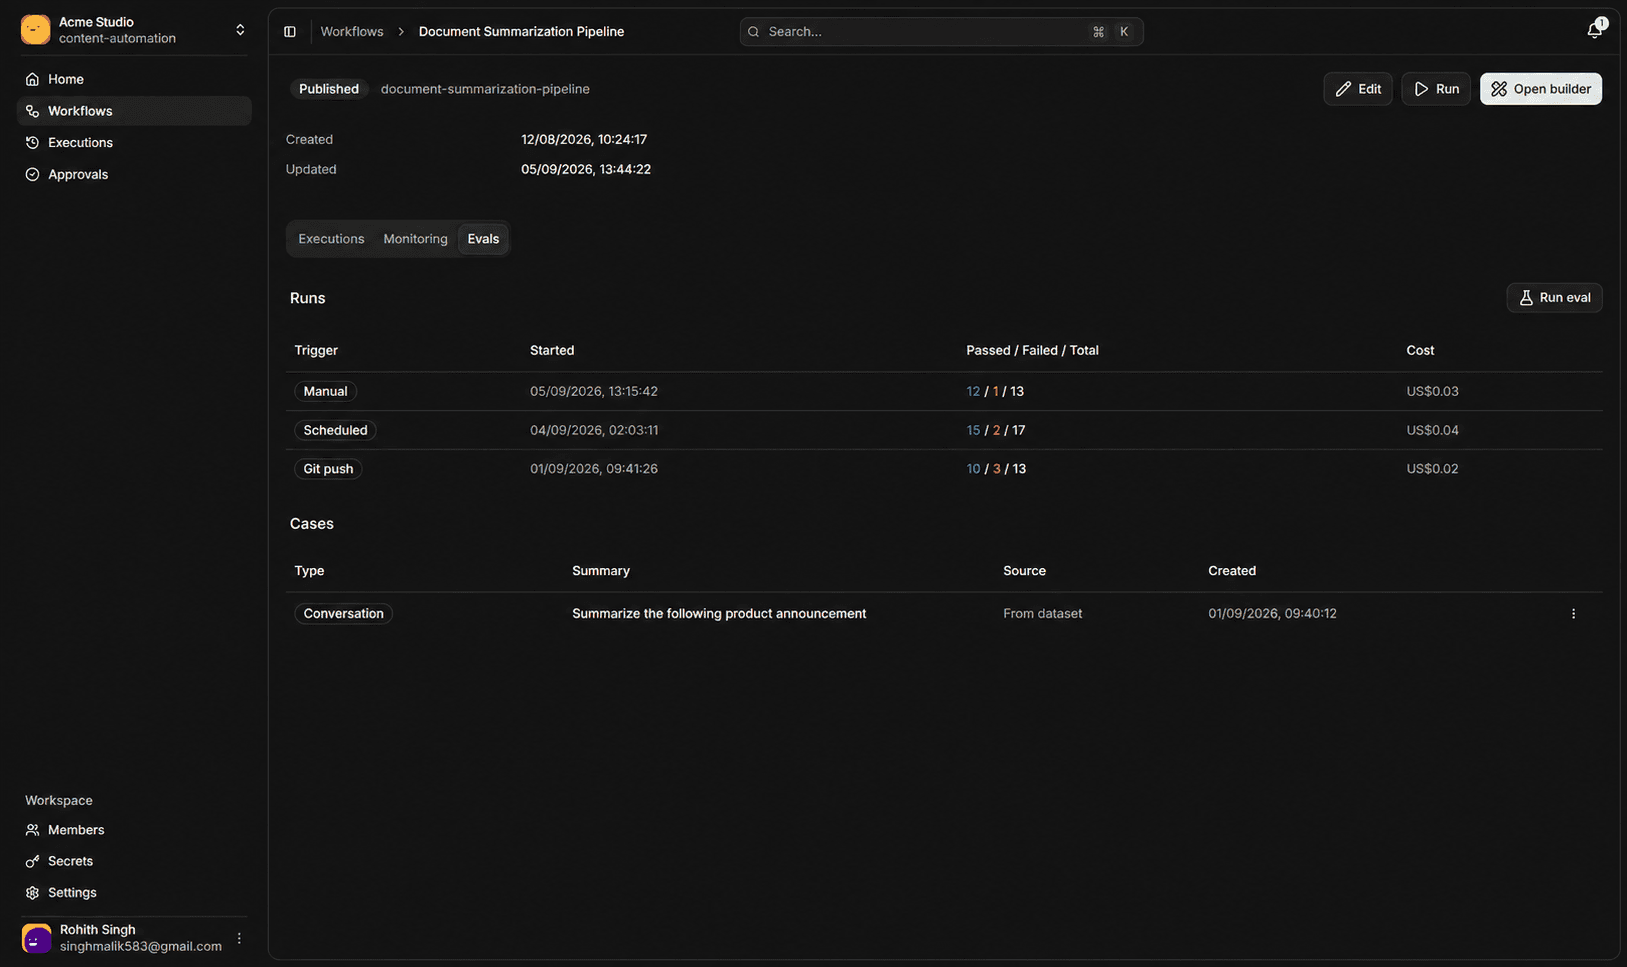Click the document-summarization-pipeline slug text

point(485,89)
